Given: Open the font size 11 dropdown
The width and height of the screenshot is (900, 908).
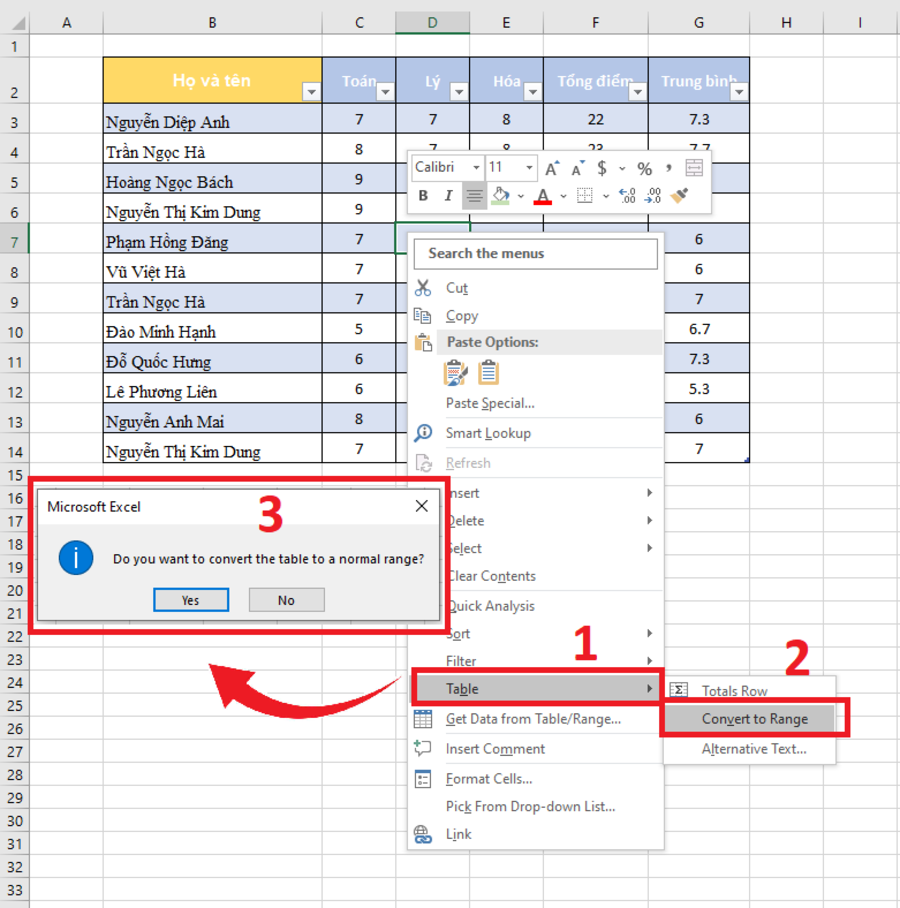Looking at the screenshot, I should [529, 168].
